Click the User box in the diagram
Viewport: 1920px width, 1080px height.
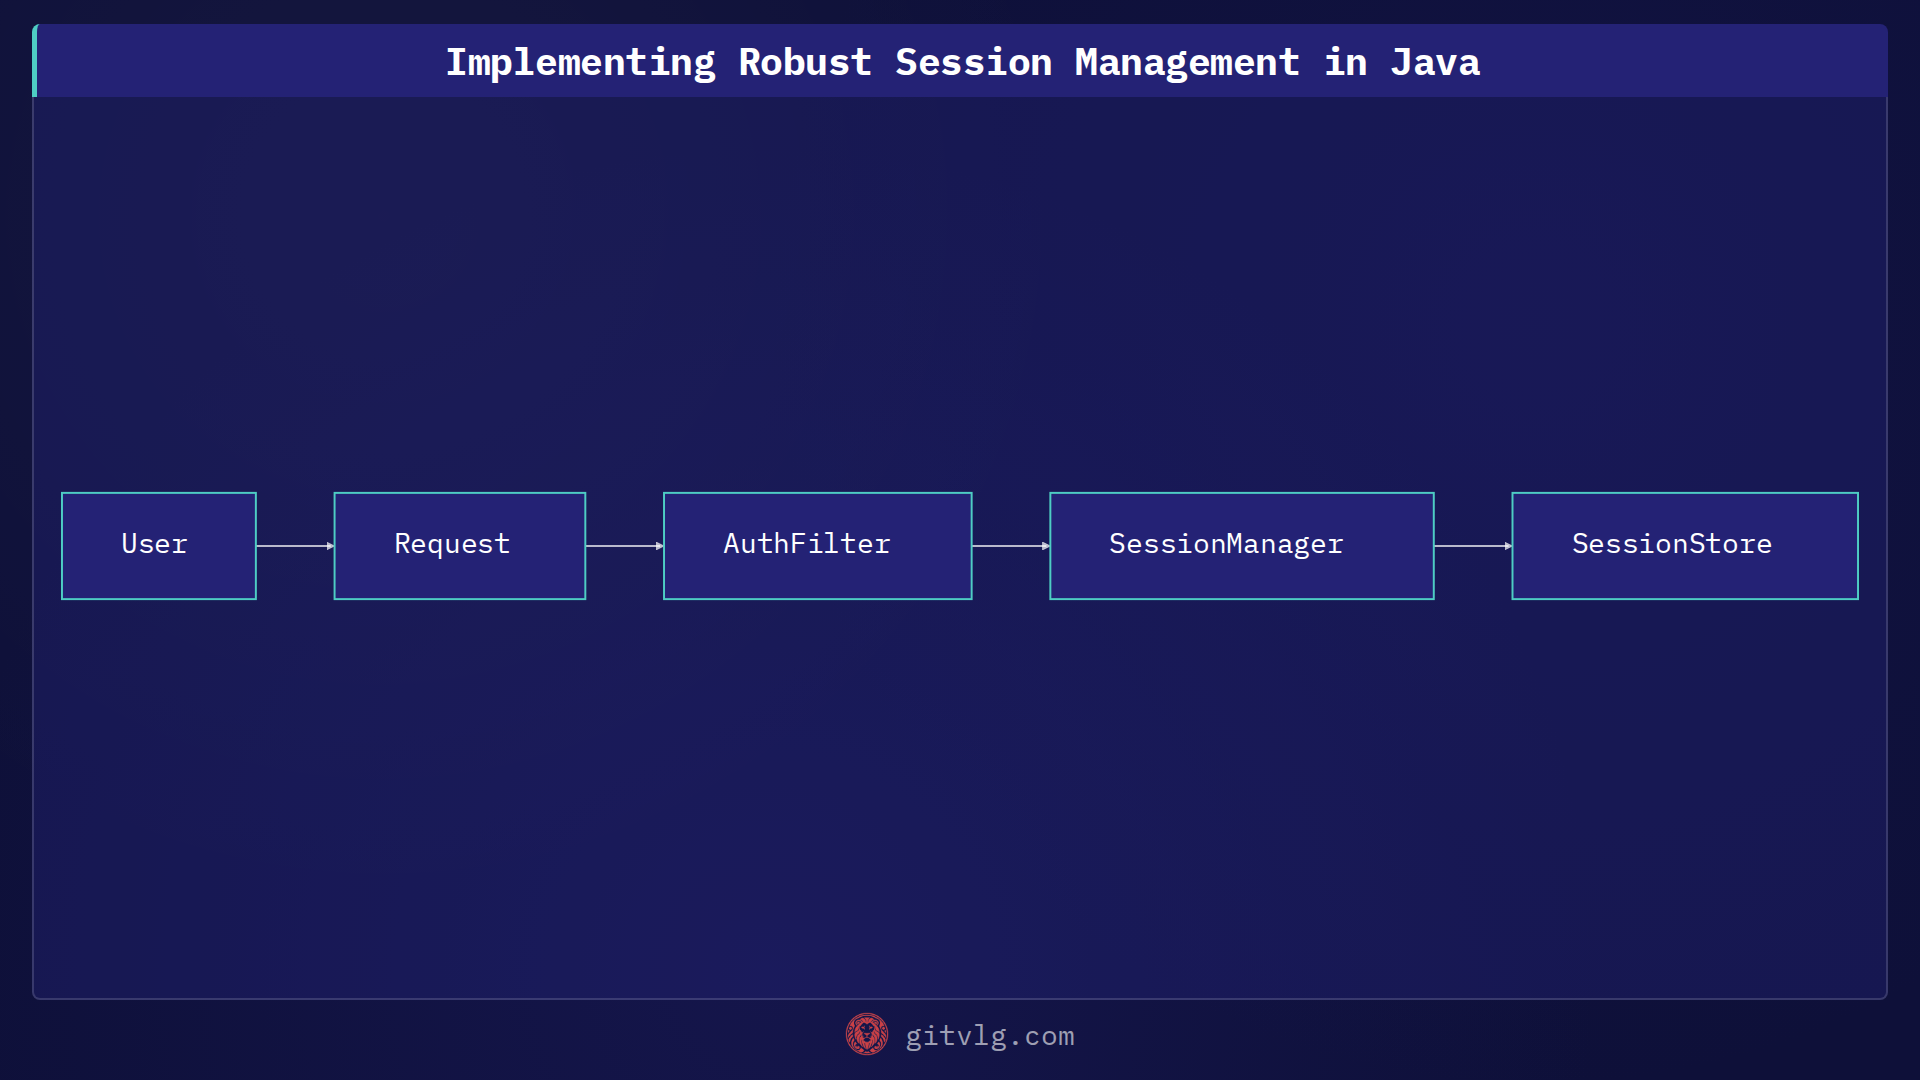pos(159,546)
